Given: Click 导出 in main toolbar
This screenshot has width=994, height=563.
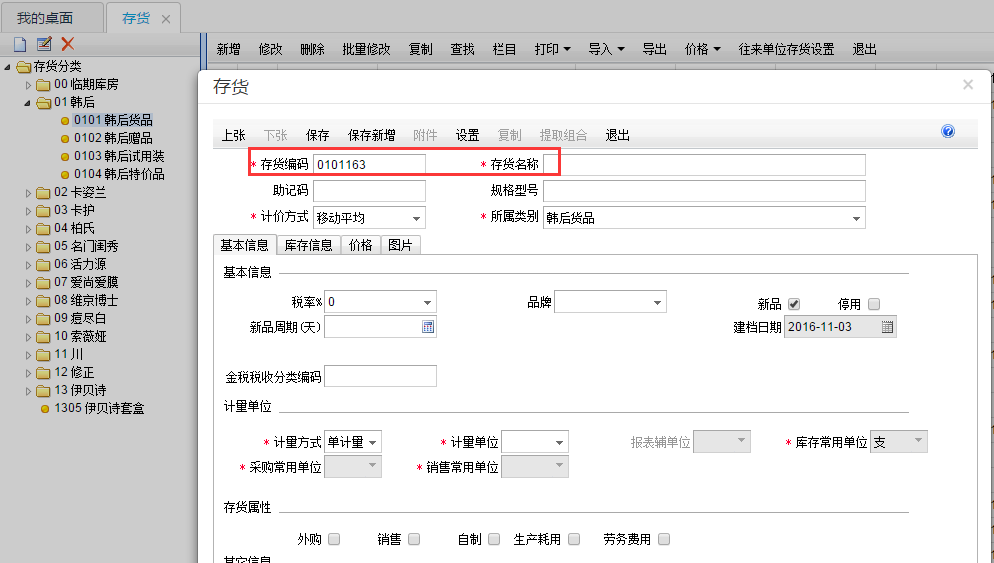Looking at the screenshot, I should coord(654,49).
